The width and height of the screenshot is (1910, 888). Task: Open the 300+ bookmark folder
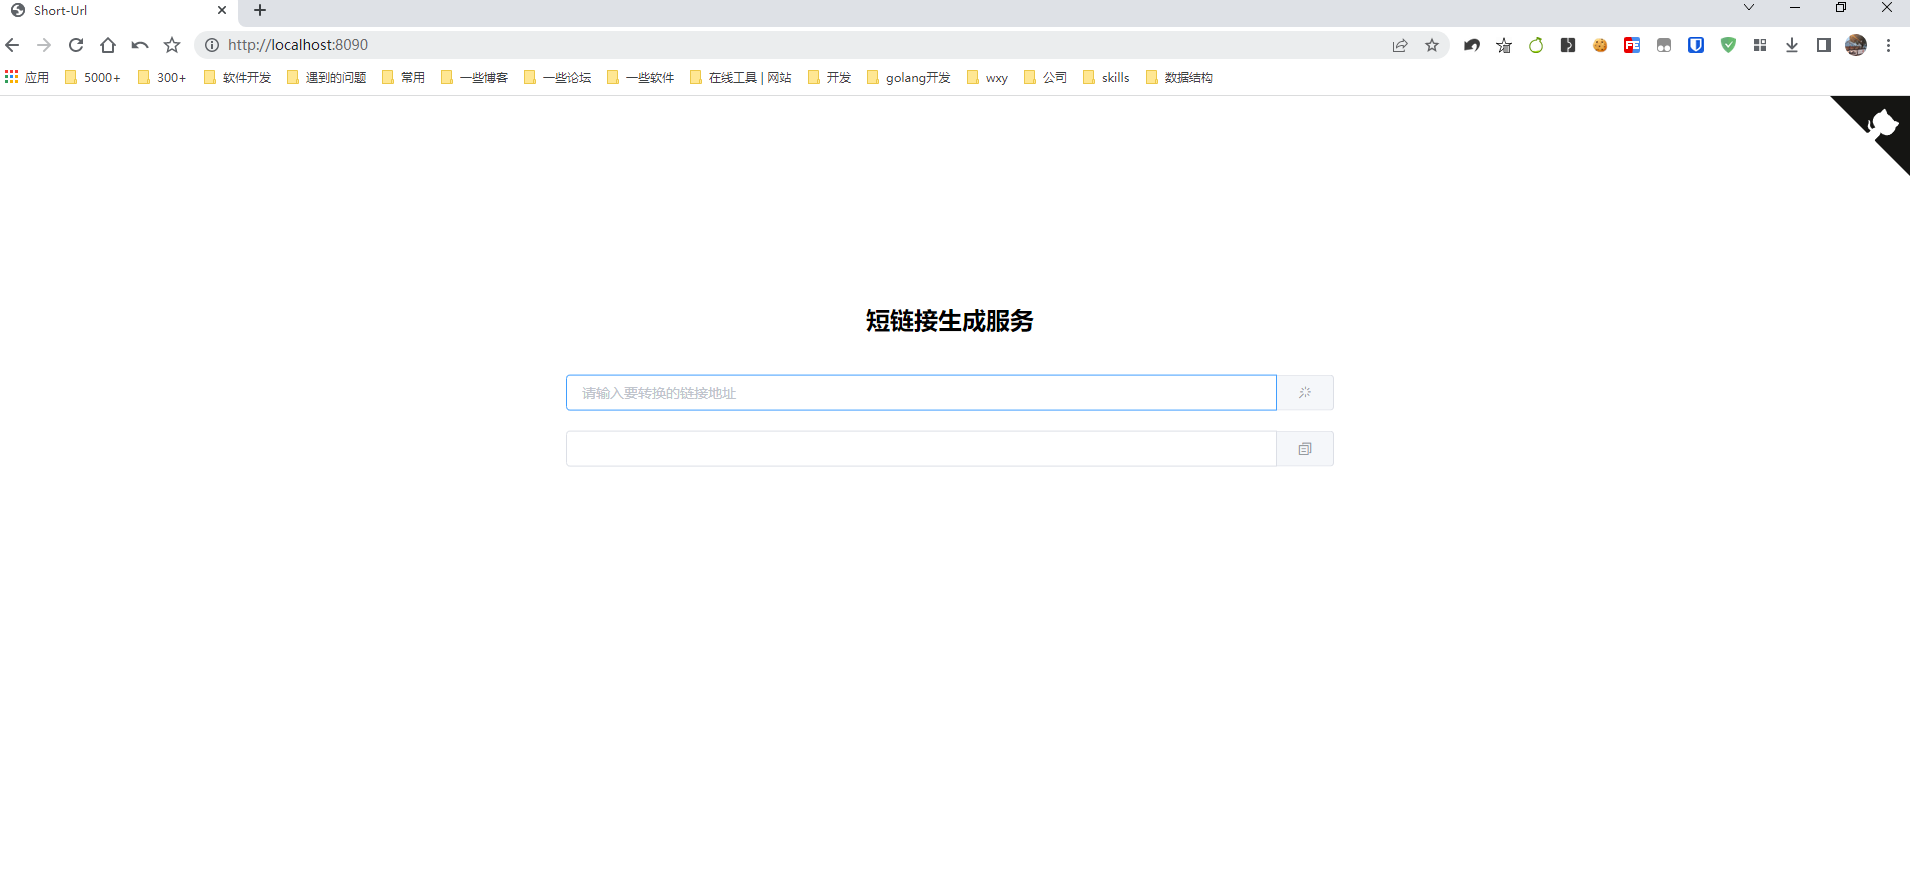click(162, 77)
